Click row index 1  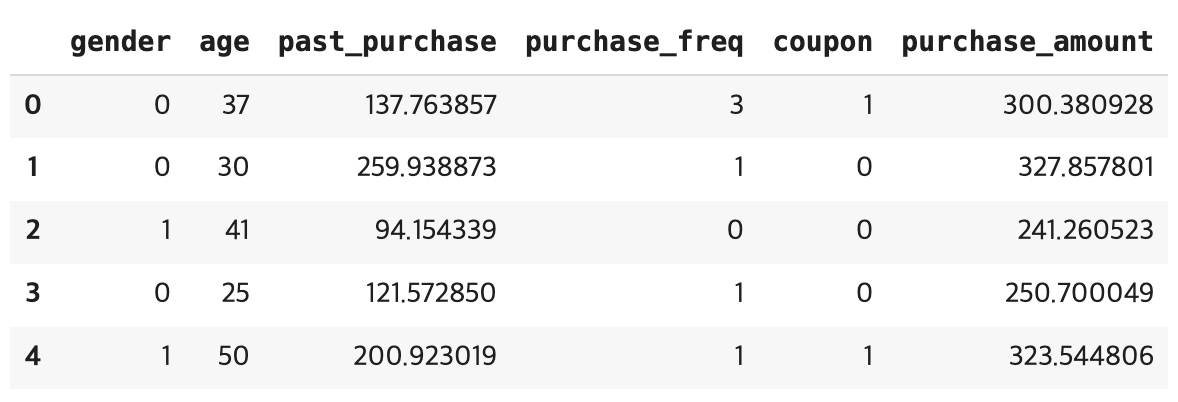click(32, 167)
